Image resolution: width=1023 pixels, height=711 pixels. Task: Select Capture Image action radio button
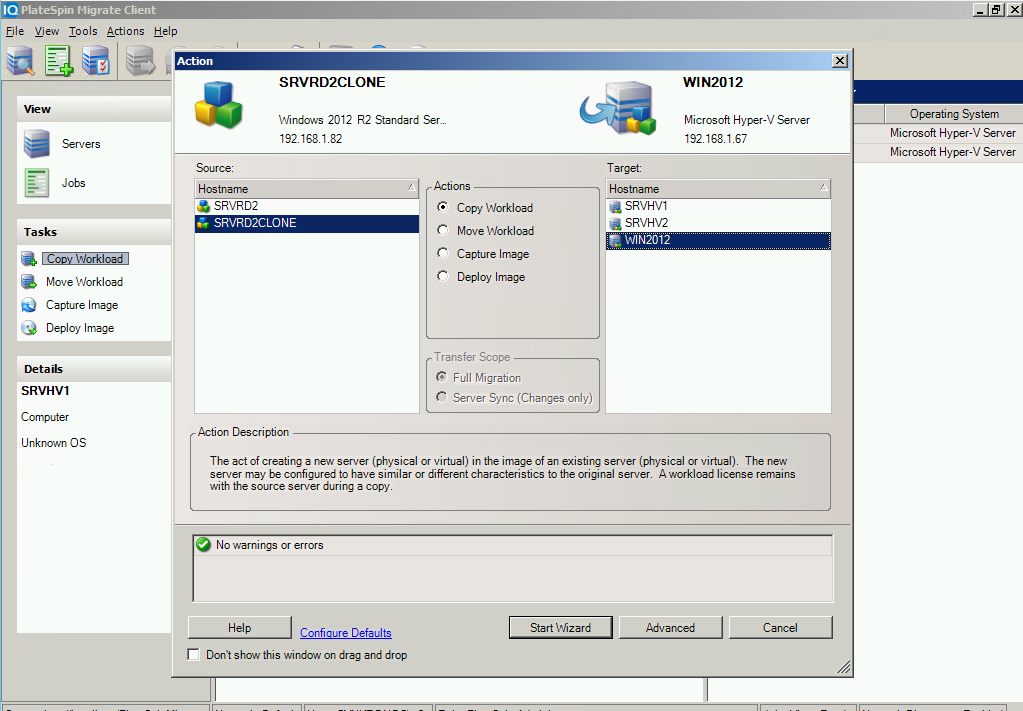click(x=443, y=253)
